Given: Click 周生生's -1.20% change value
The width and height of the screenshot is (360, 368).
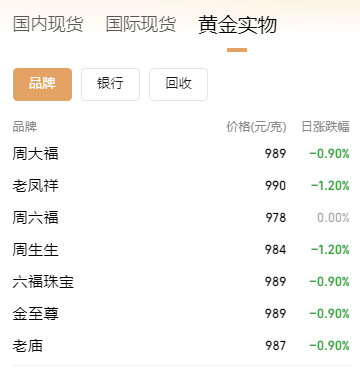Looking at the screenshot, I should (330, 250).
